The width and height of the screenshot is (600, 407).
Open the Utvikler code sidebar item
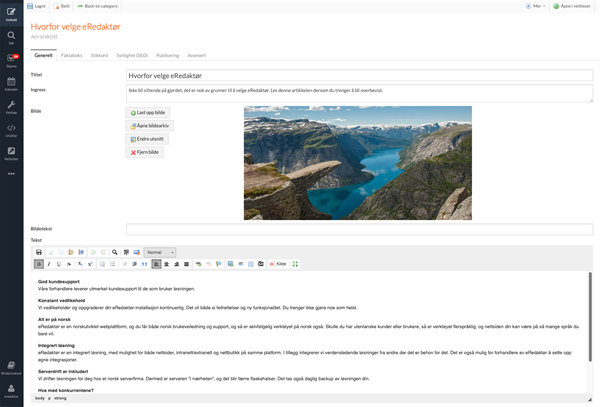pos(11,130)
